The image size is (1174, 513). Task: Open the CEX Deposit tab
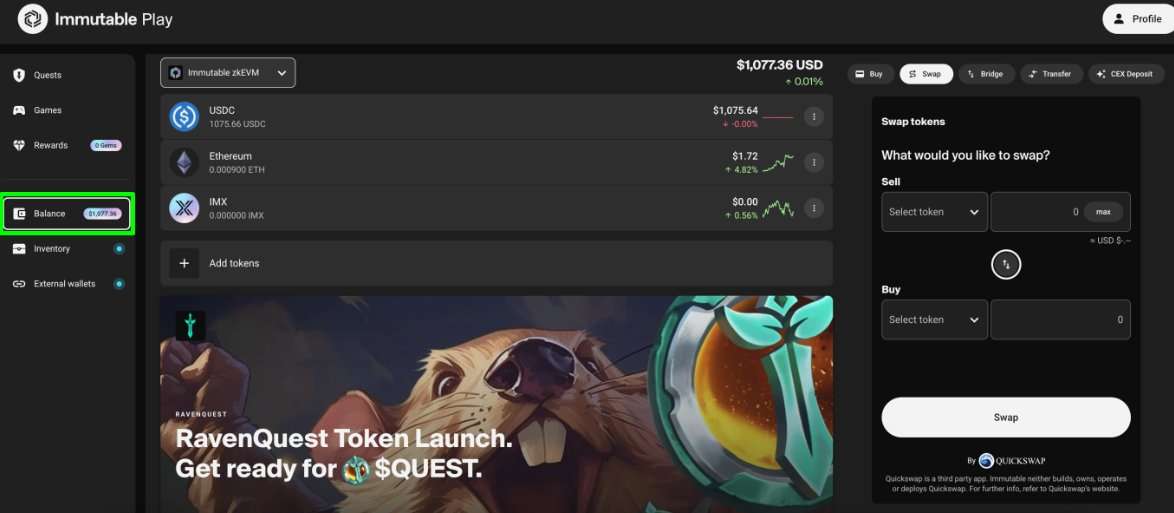[1126, 74]
